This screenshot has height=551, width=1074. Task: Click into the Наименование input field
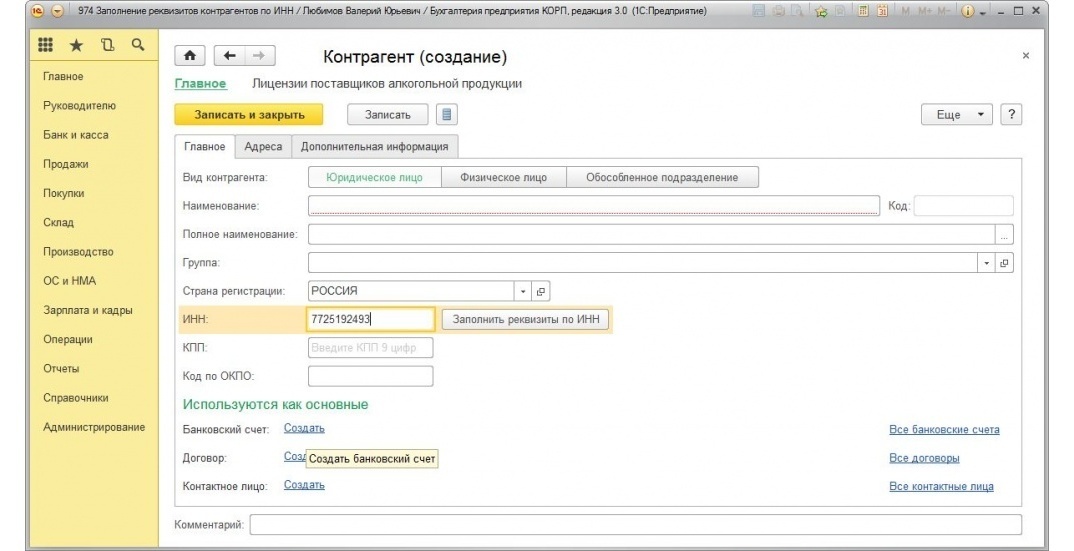[593, 206]
